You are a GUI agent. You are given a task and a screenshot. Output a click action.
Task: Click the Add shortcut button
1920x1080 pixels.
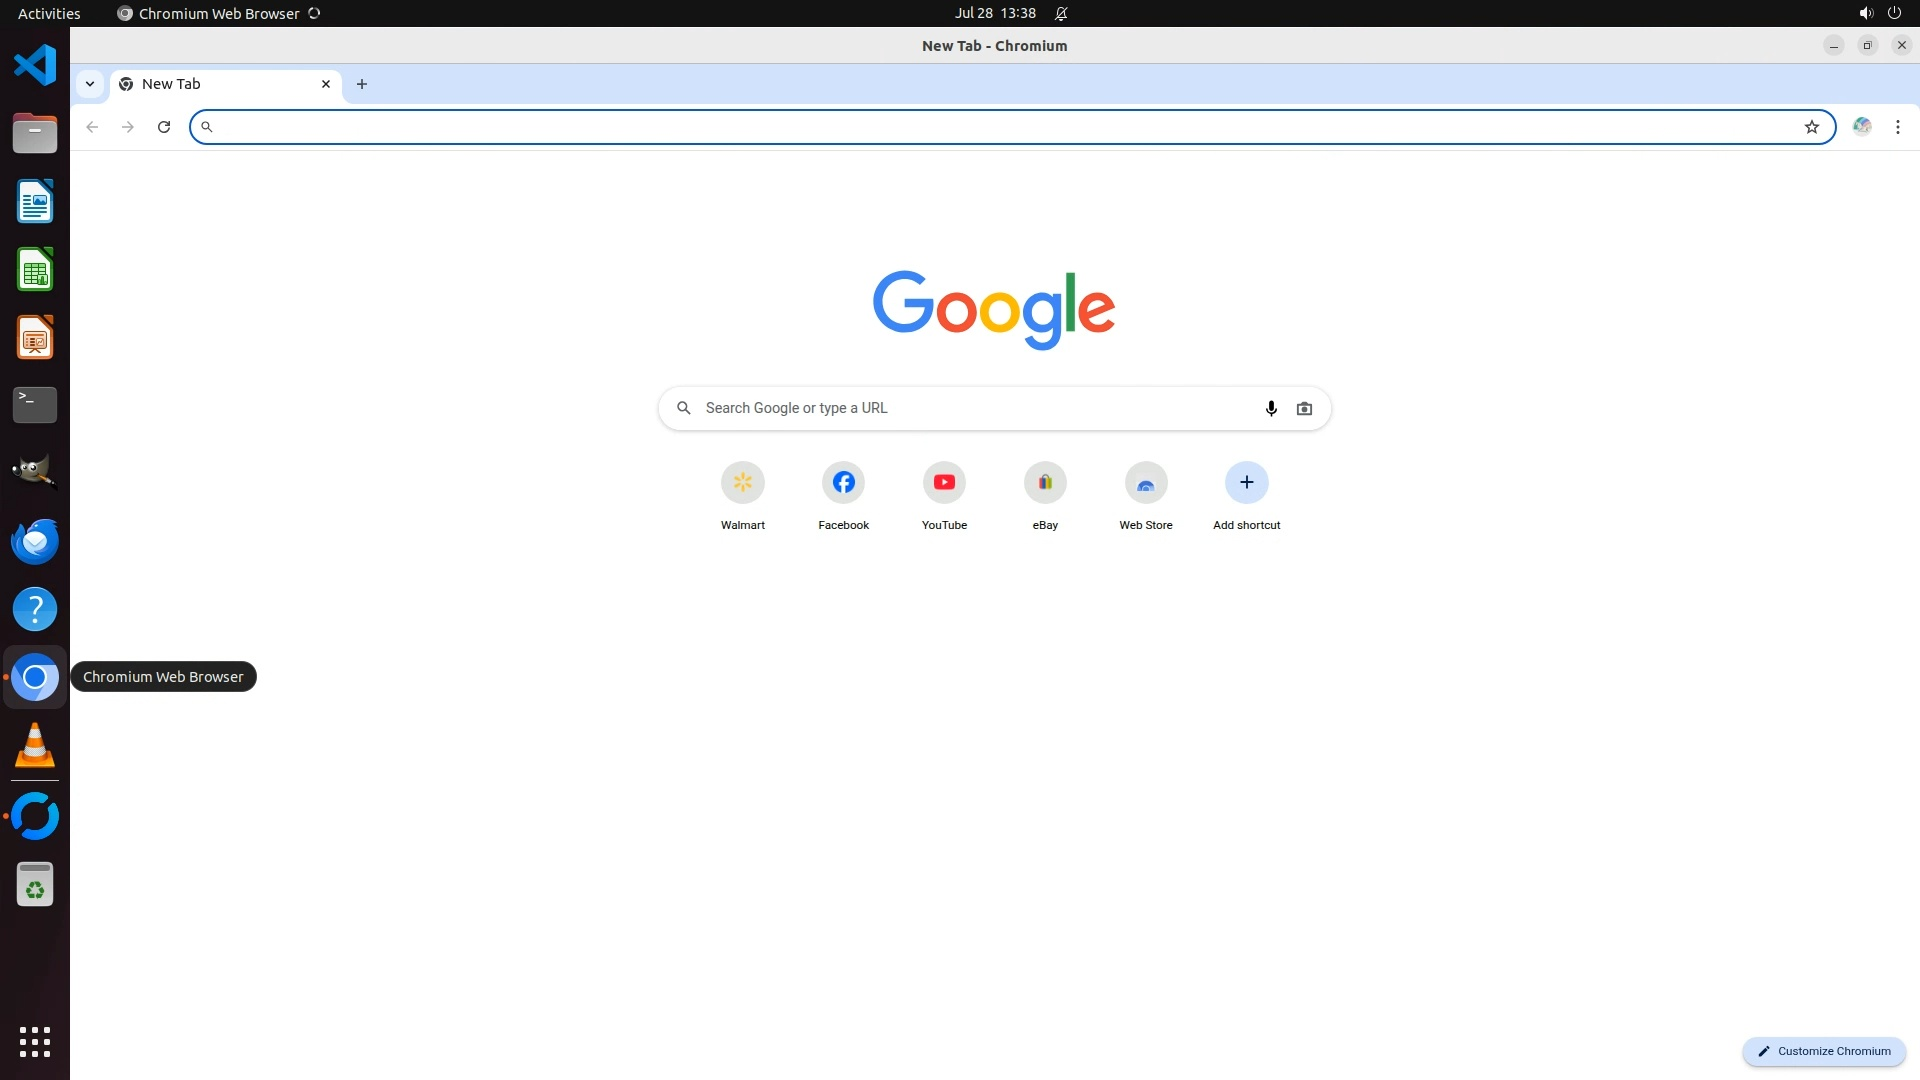tap(1246, 483)
